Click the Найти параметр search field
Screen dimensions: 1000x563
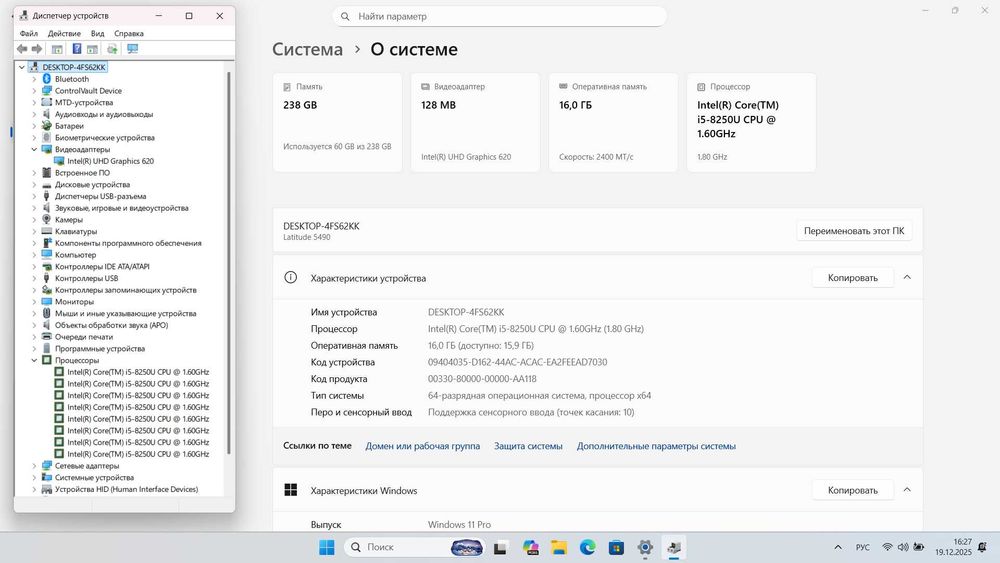[x=499, y=17]
